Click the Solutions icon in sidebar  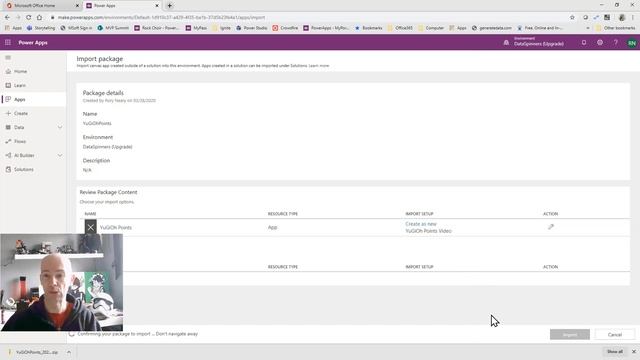pos(8,169)
